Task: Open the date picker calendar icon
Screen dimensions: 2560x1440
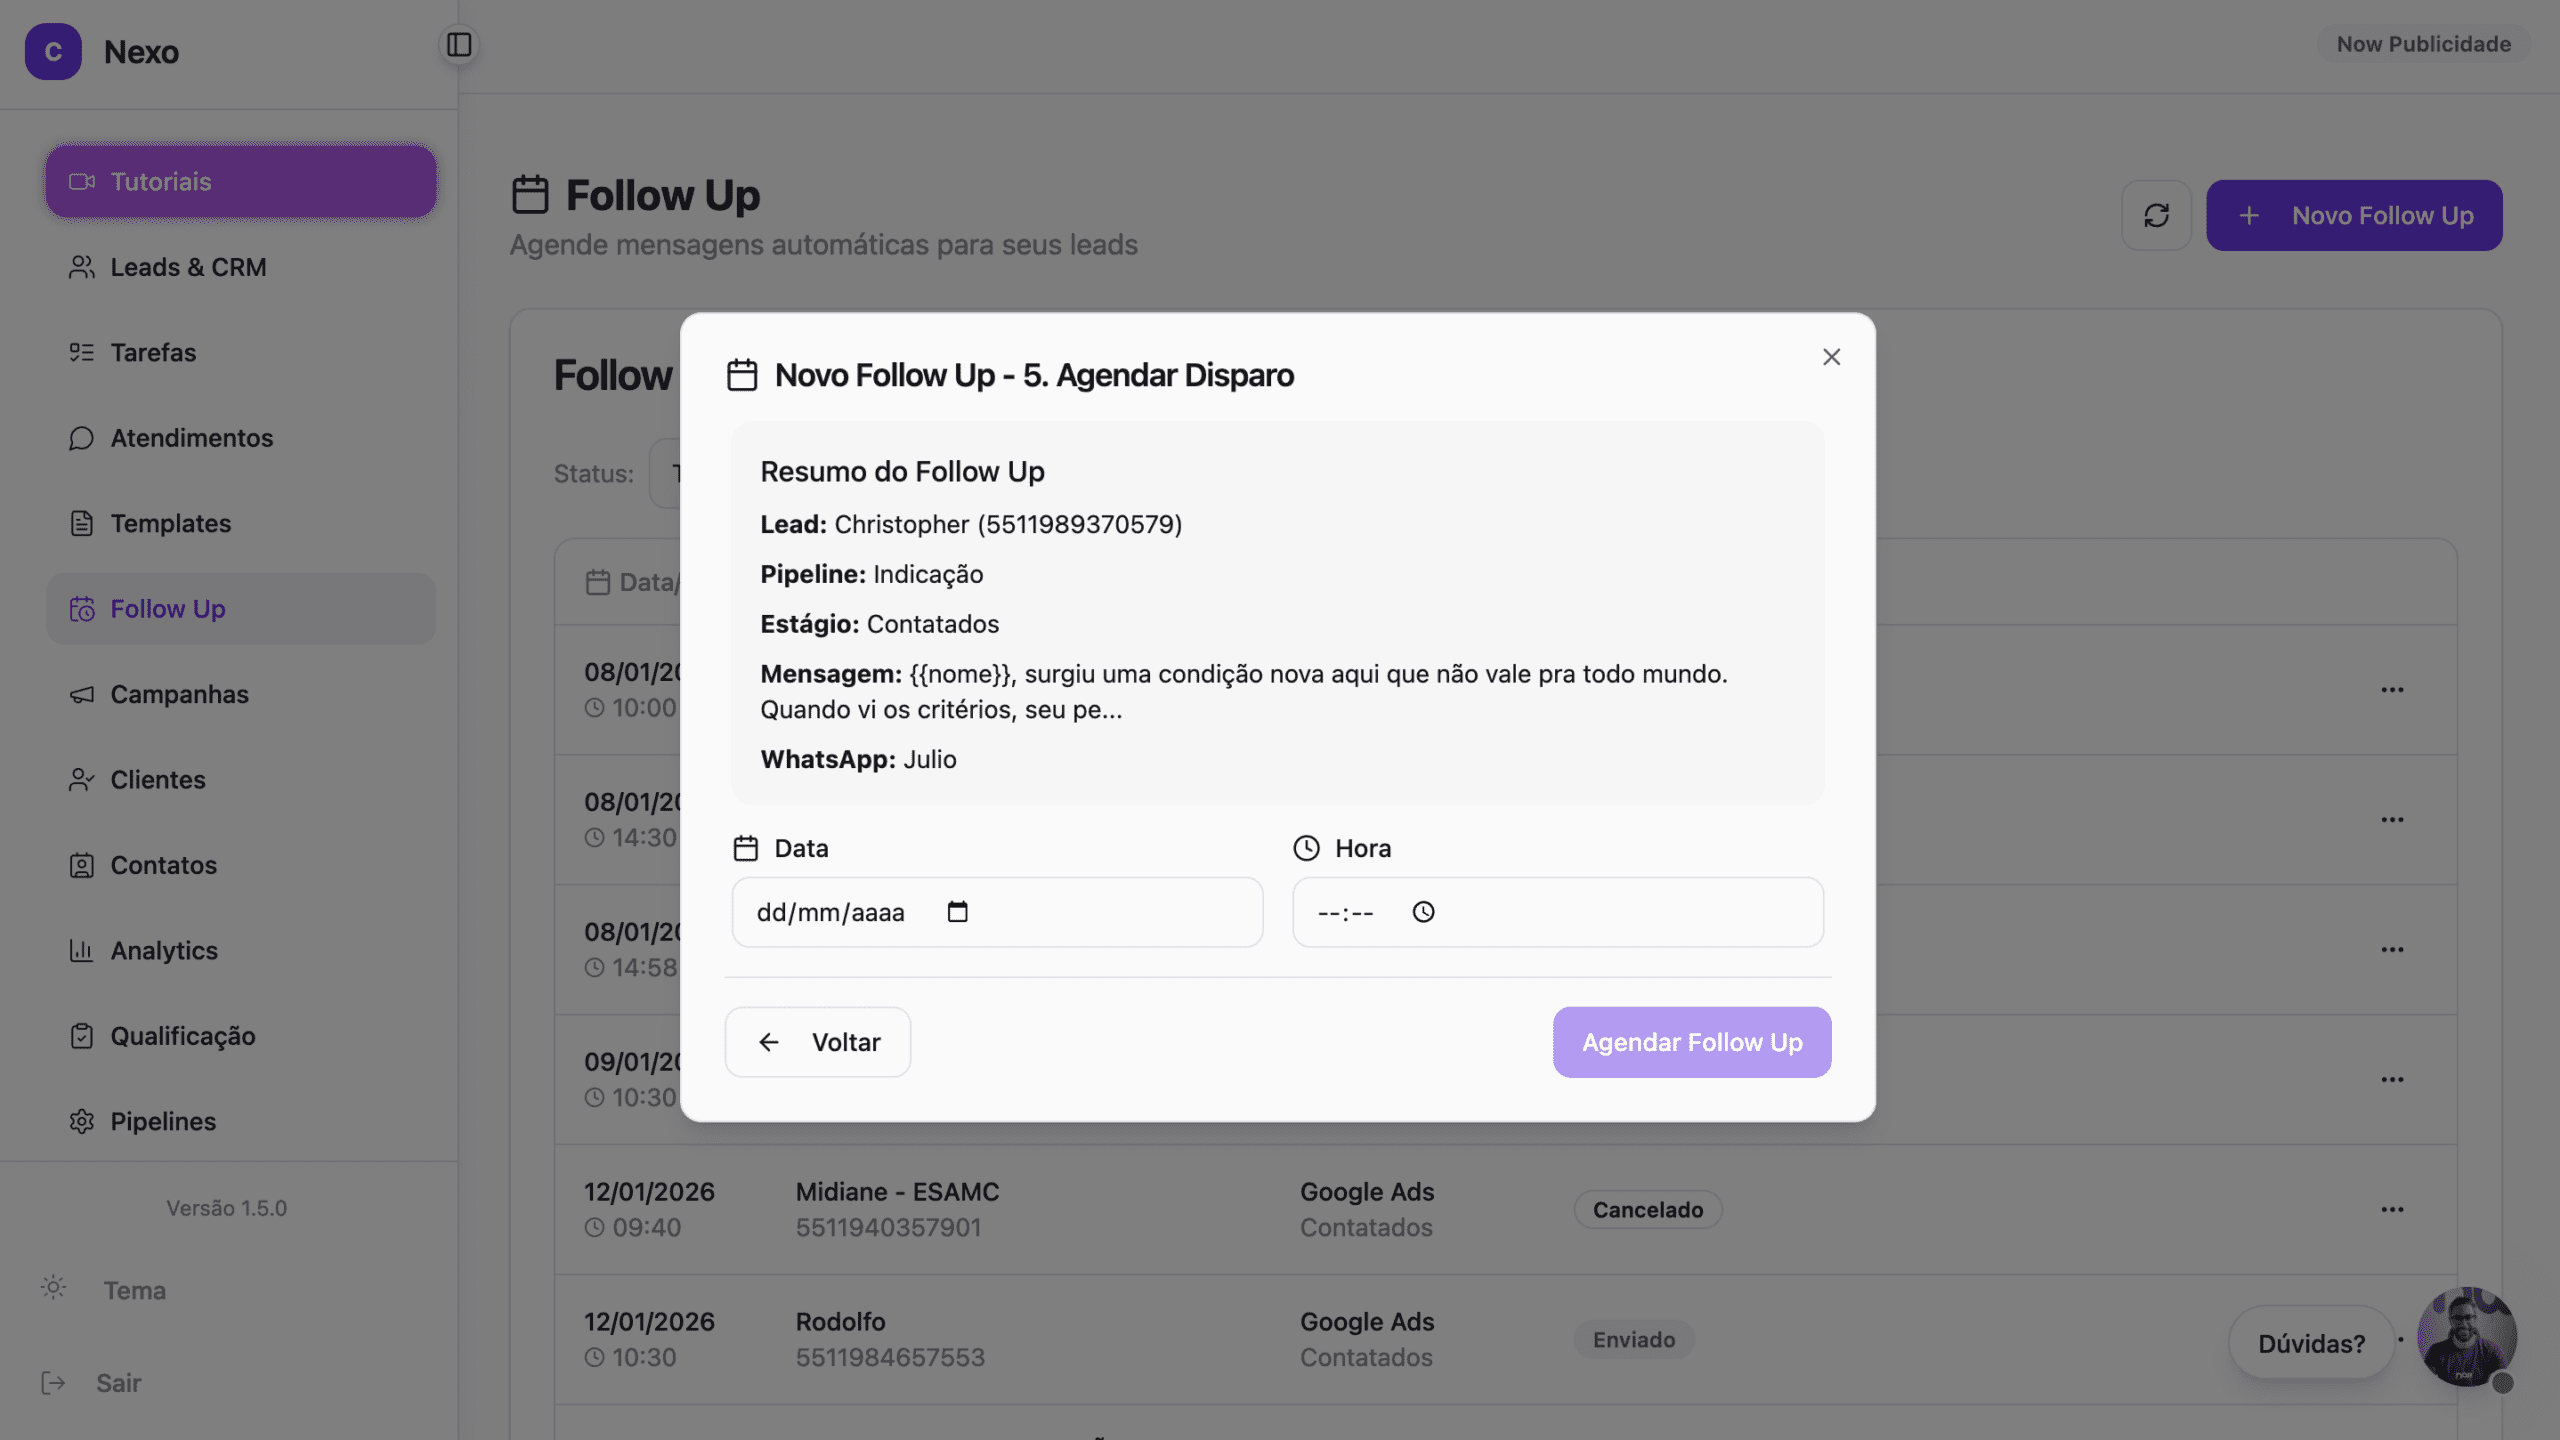Action: (957, 912)
